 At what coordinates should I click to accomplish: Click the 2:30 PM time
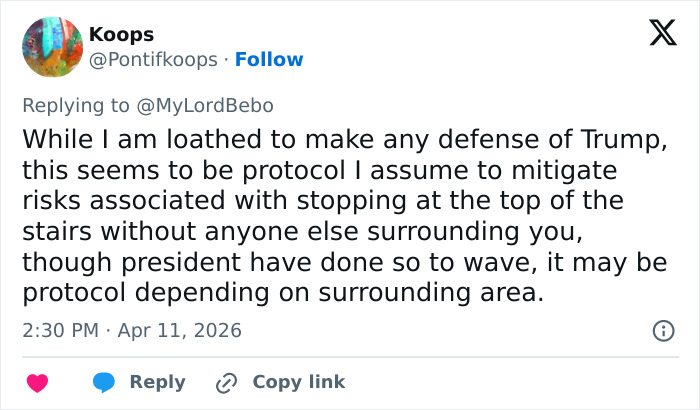click(60, 330)
